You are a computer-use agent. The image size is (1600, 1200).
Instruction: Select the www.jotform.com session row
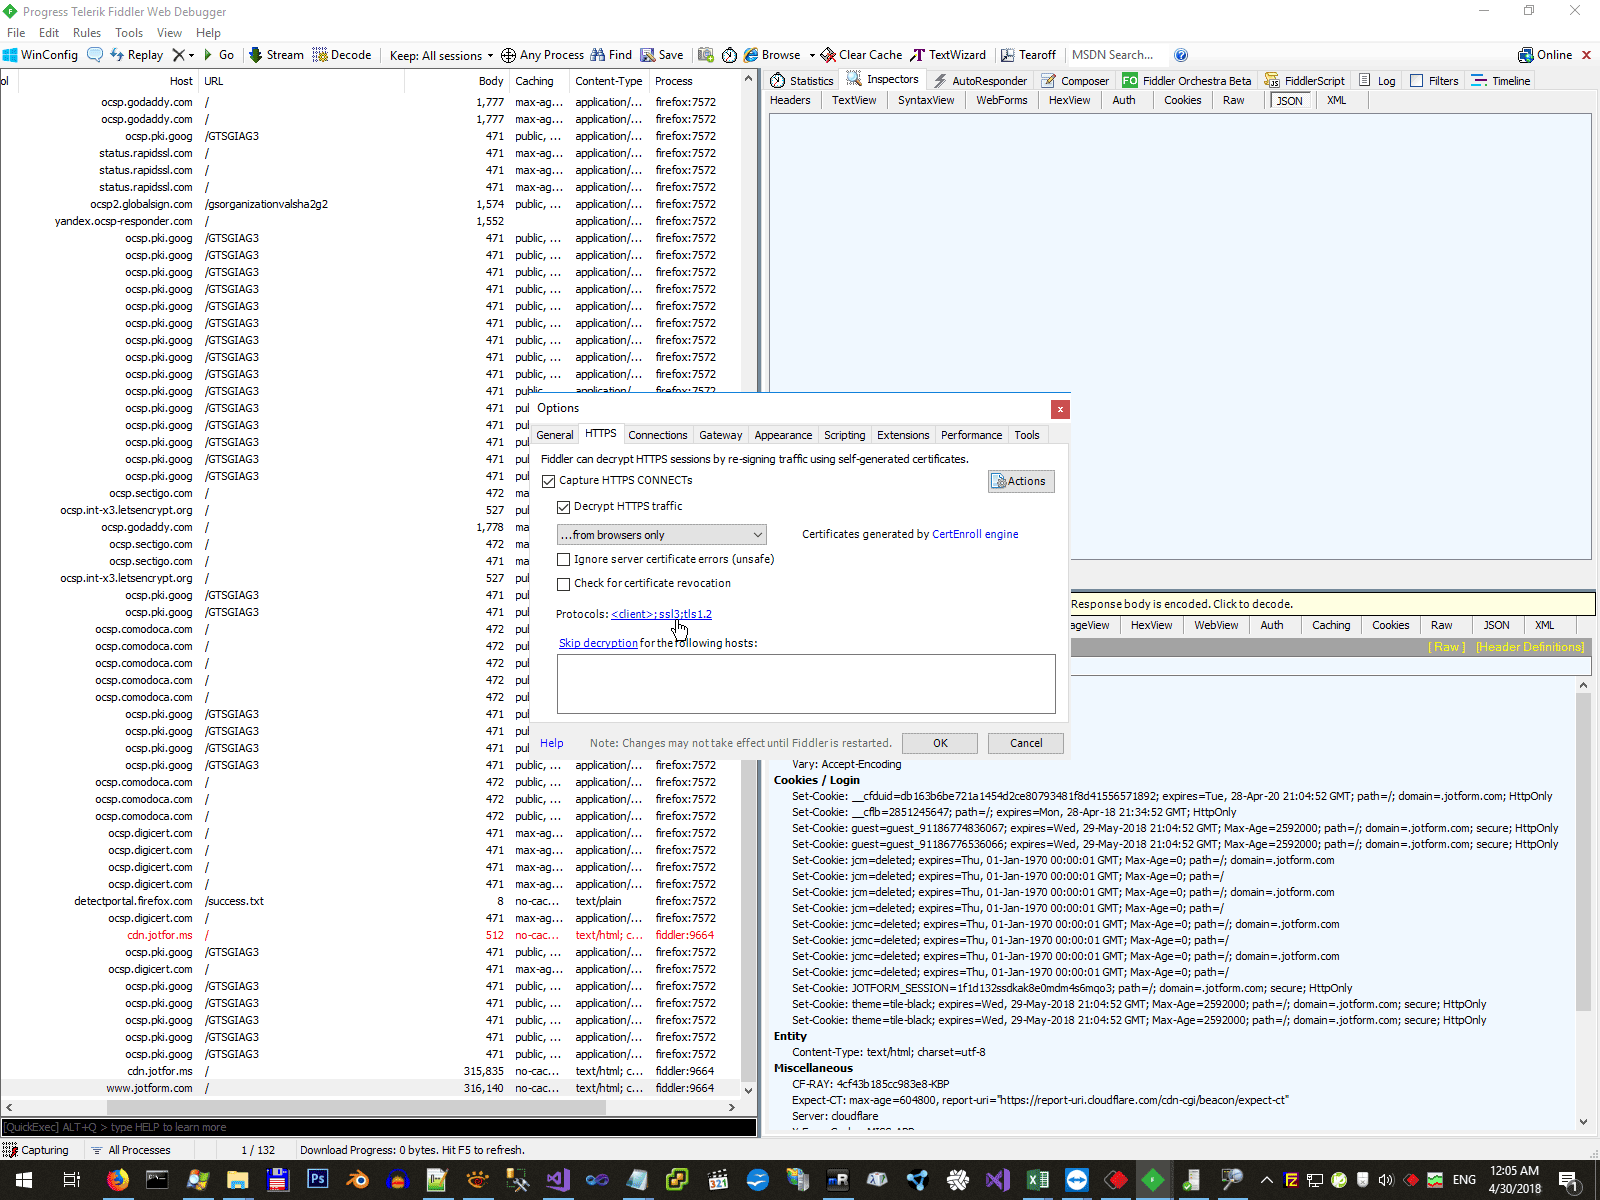click(x=370, y=1088)
